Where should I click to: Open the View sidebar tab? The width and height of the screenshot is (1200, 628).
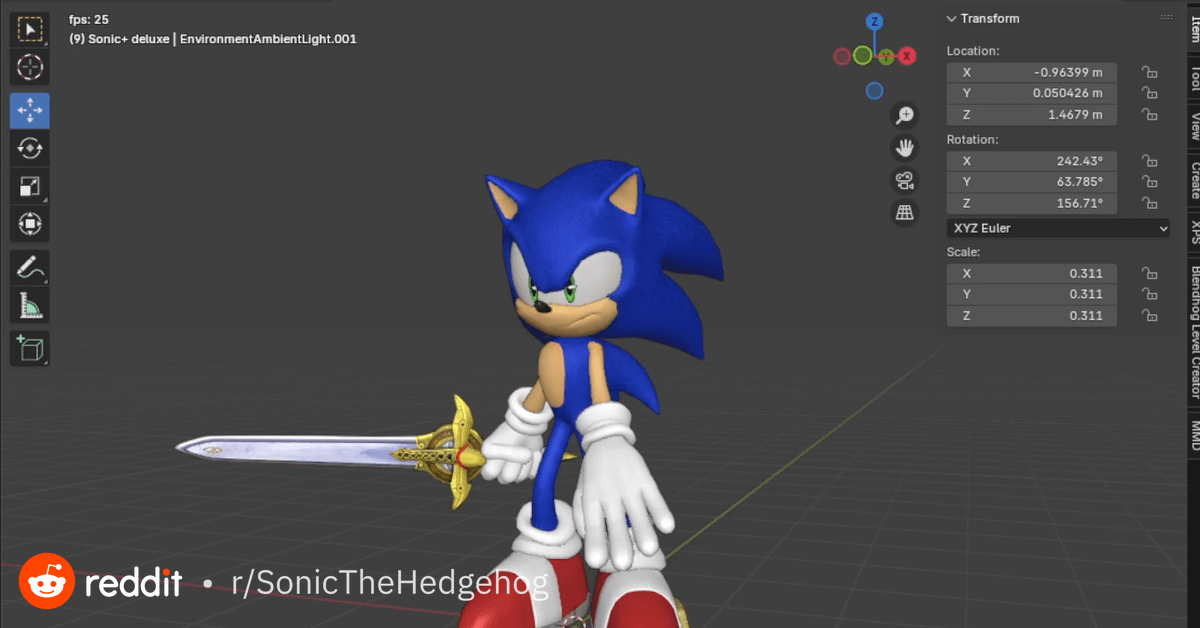(x=1194, y=126)
